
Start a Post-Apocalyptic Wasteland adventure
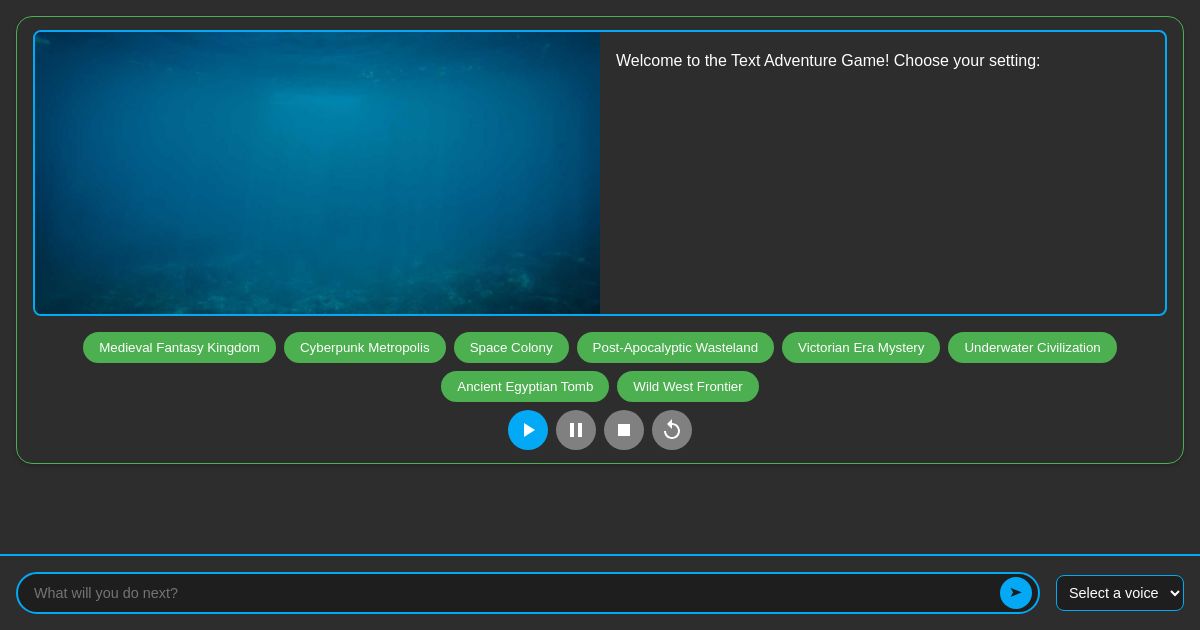pyautogui.click(x=675, y=347)
